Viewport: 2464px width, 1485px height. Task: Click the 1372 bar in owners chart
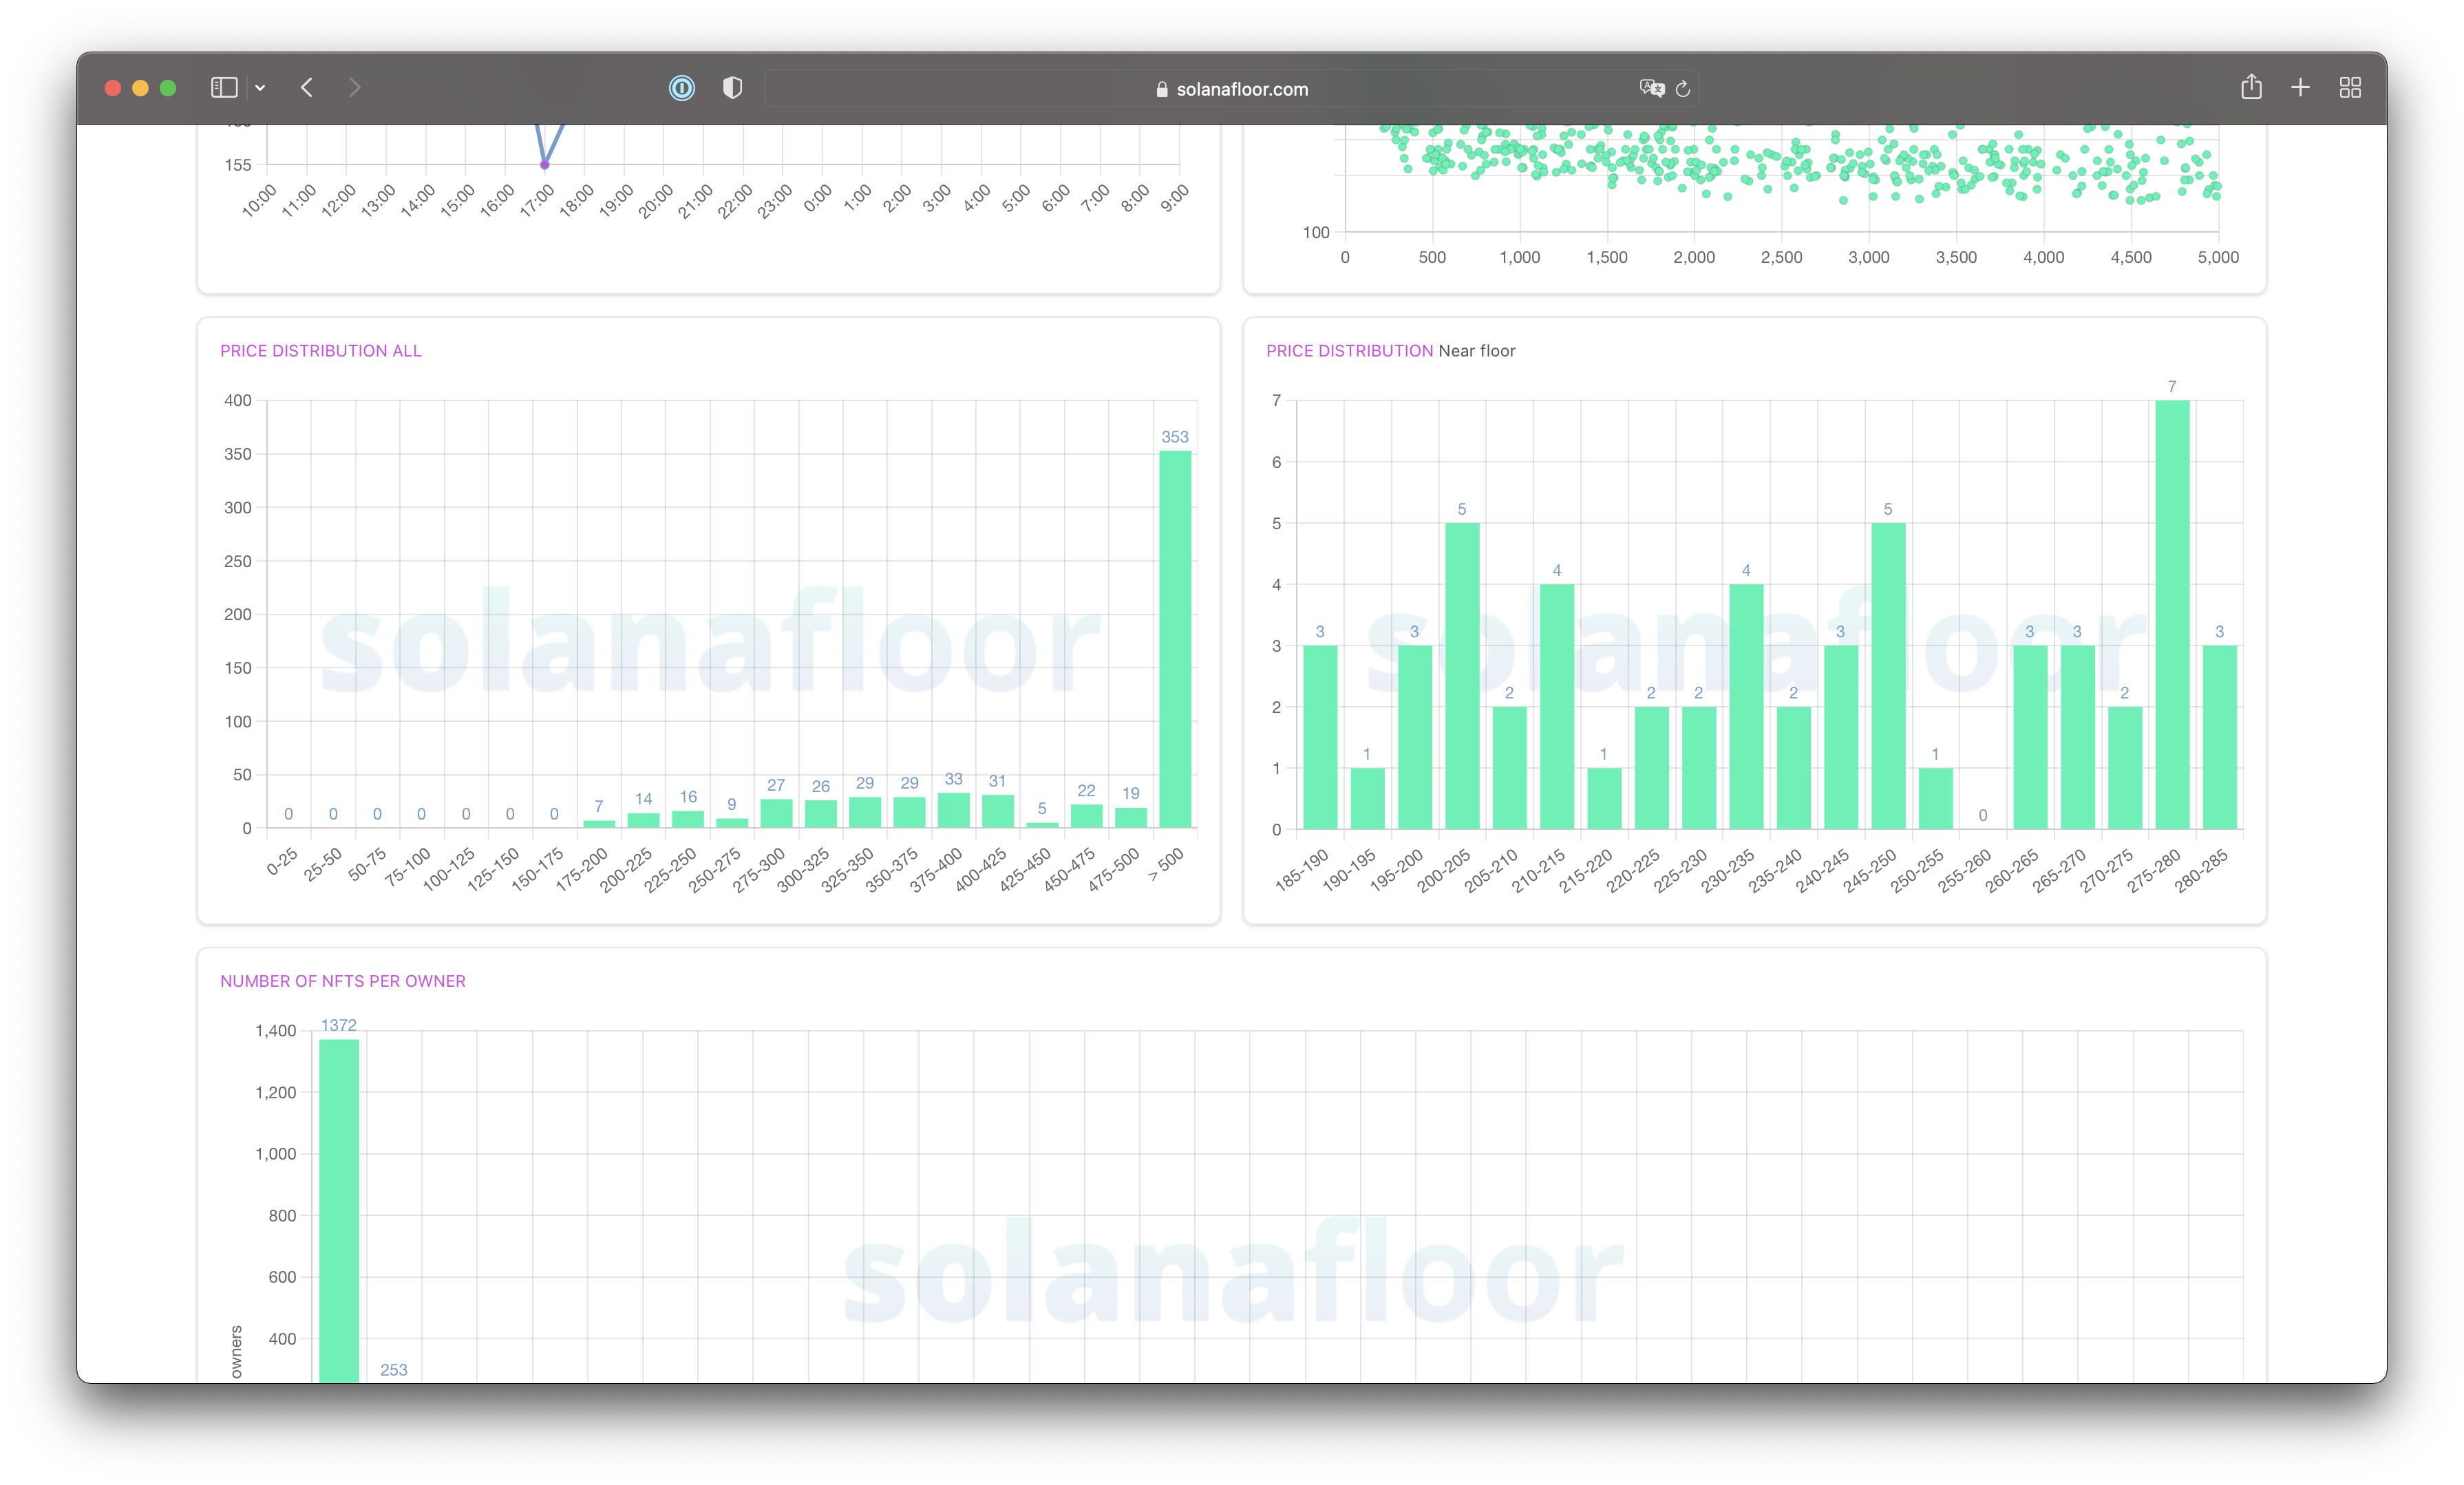point(339,1210)
